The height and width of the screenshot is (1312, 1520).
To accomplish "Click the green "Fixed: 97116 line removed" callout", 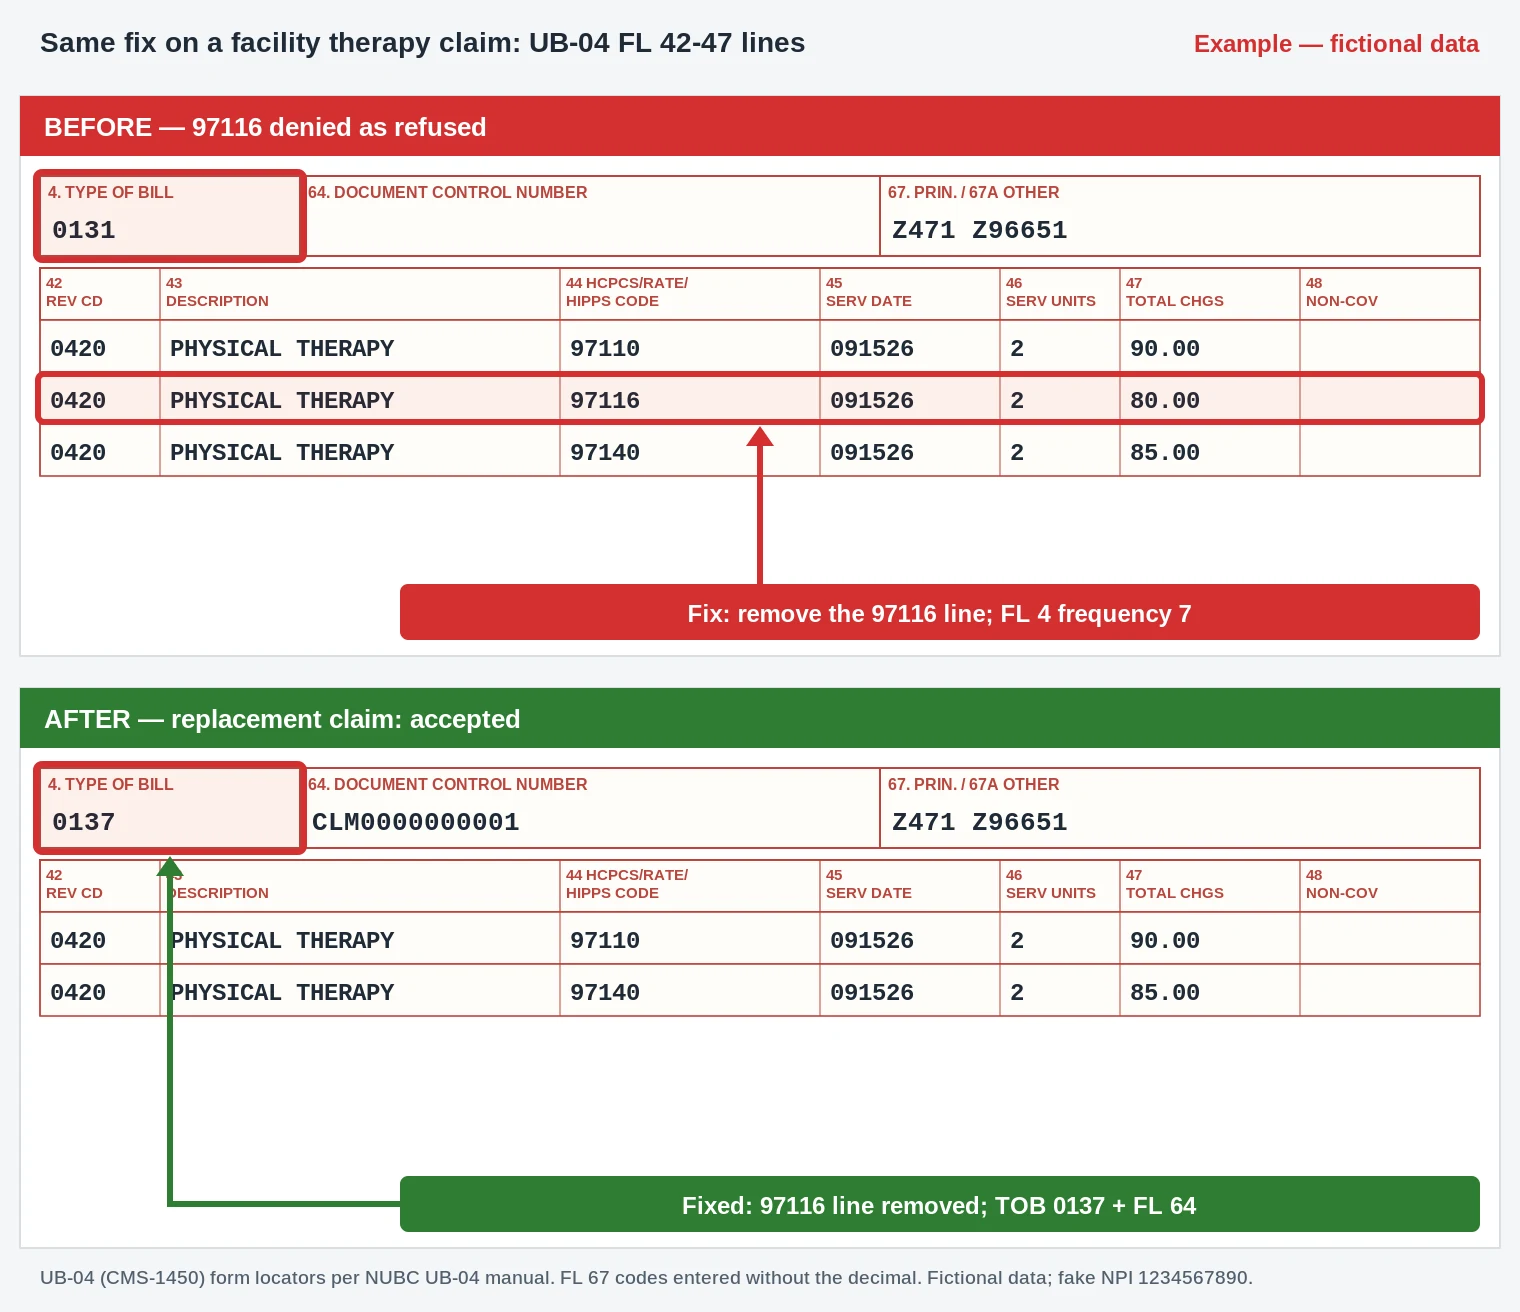I will click(940, 1204).
